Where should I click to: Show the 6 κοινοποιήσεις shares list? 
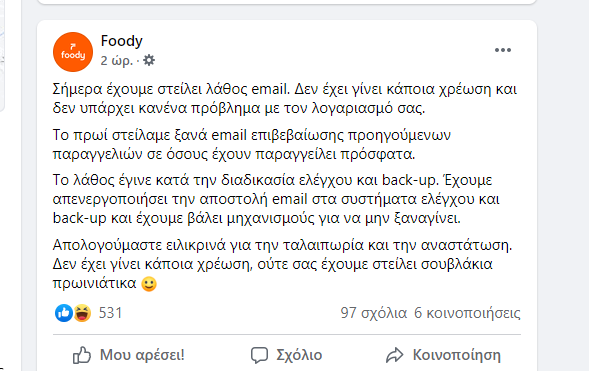point(467,313)
